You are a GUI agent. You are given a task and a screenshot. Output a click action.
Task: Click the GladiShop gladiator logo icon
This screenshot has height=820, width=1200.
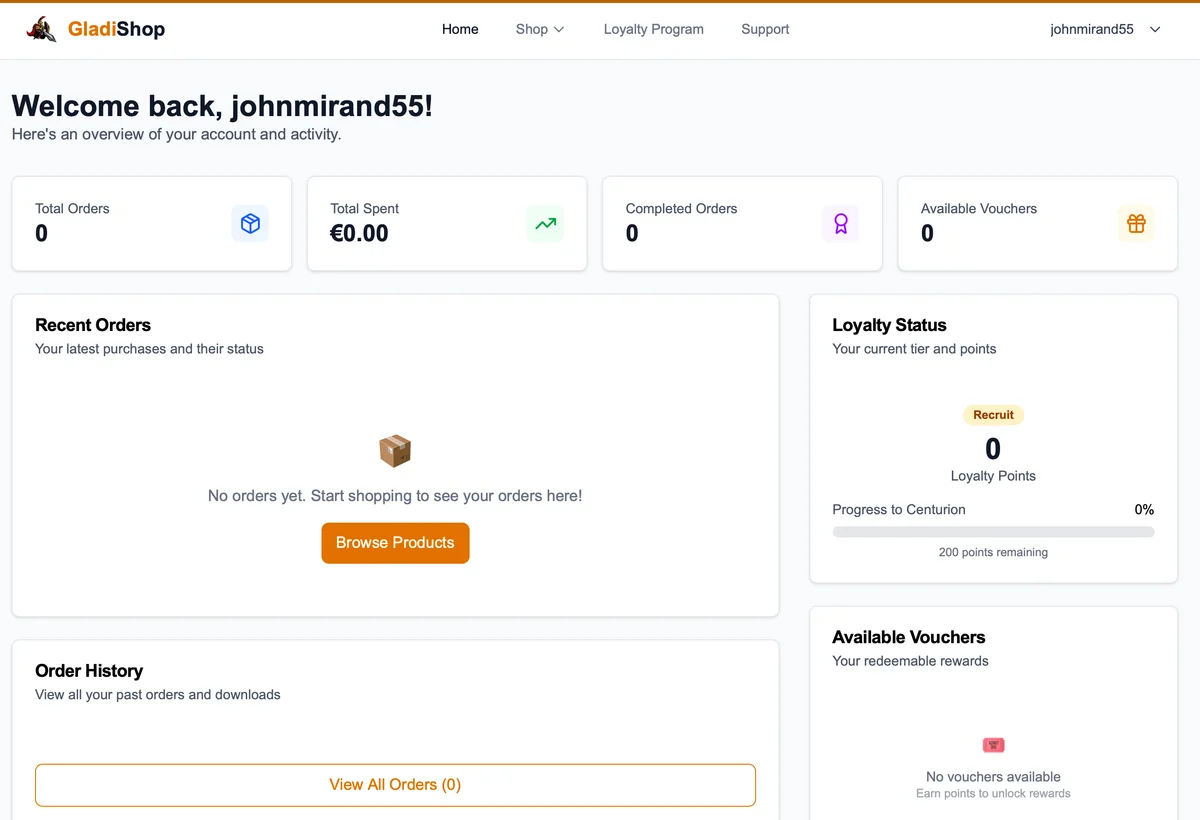click(42, 29)
